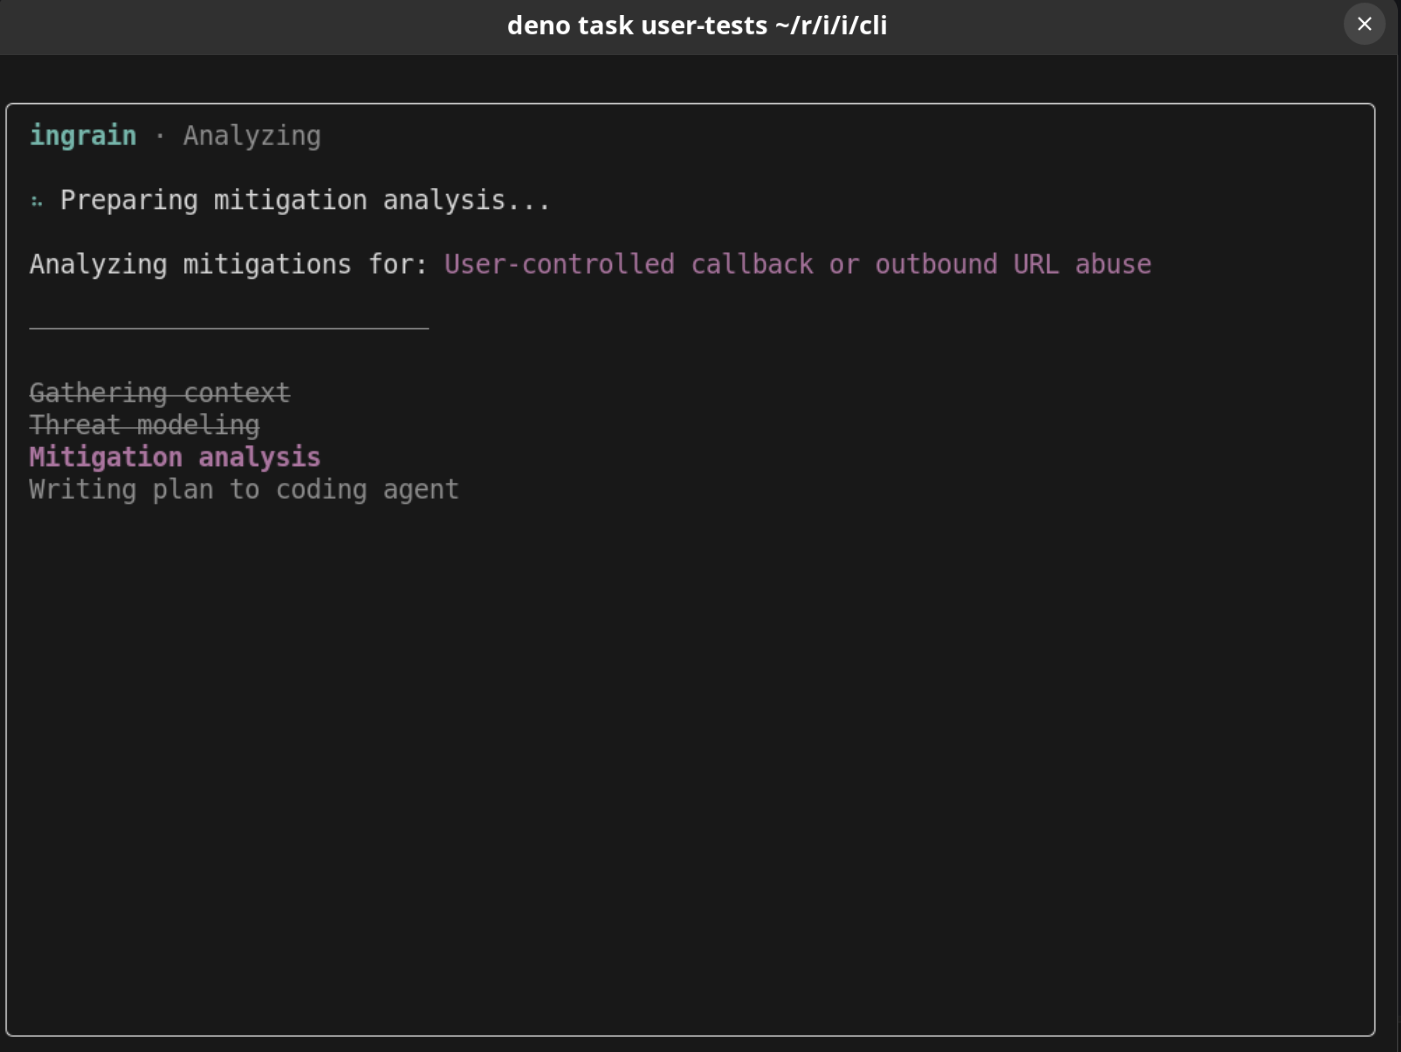
Task: Select the 'Writing plan to coding agent' step
Action: (x=244, y=489)
